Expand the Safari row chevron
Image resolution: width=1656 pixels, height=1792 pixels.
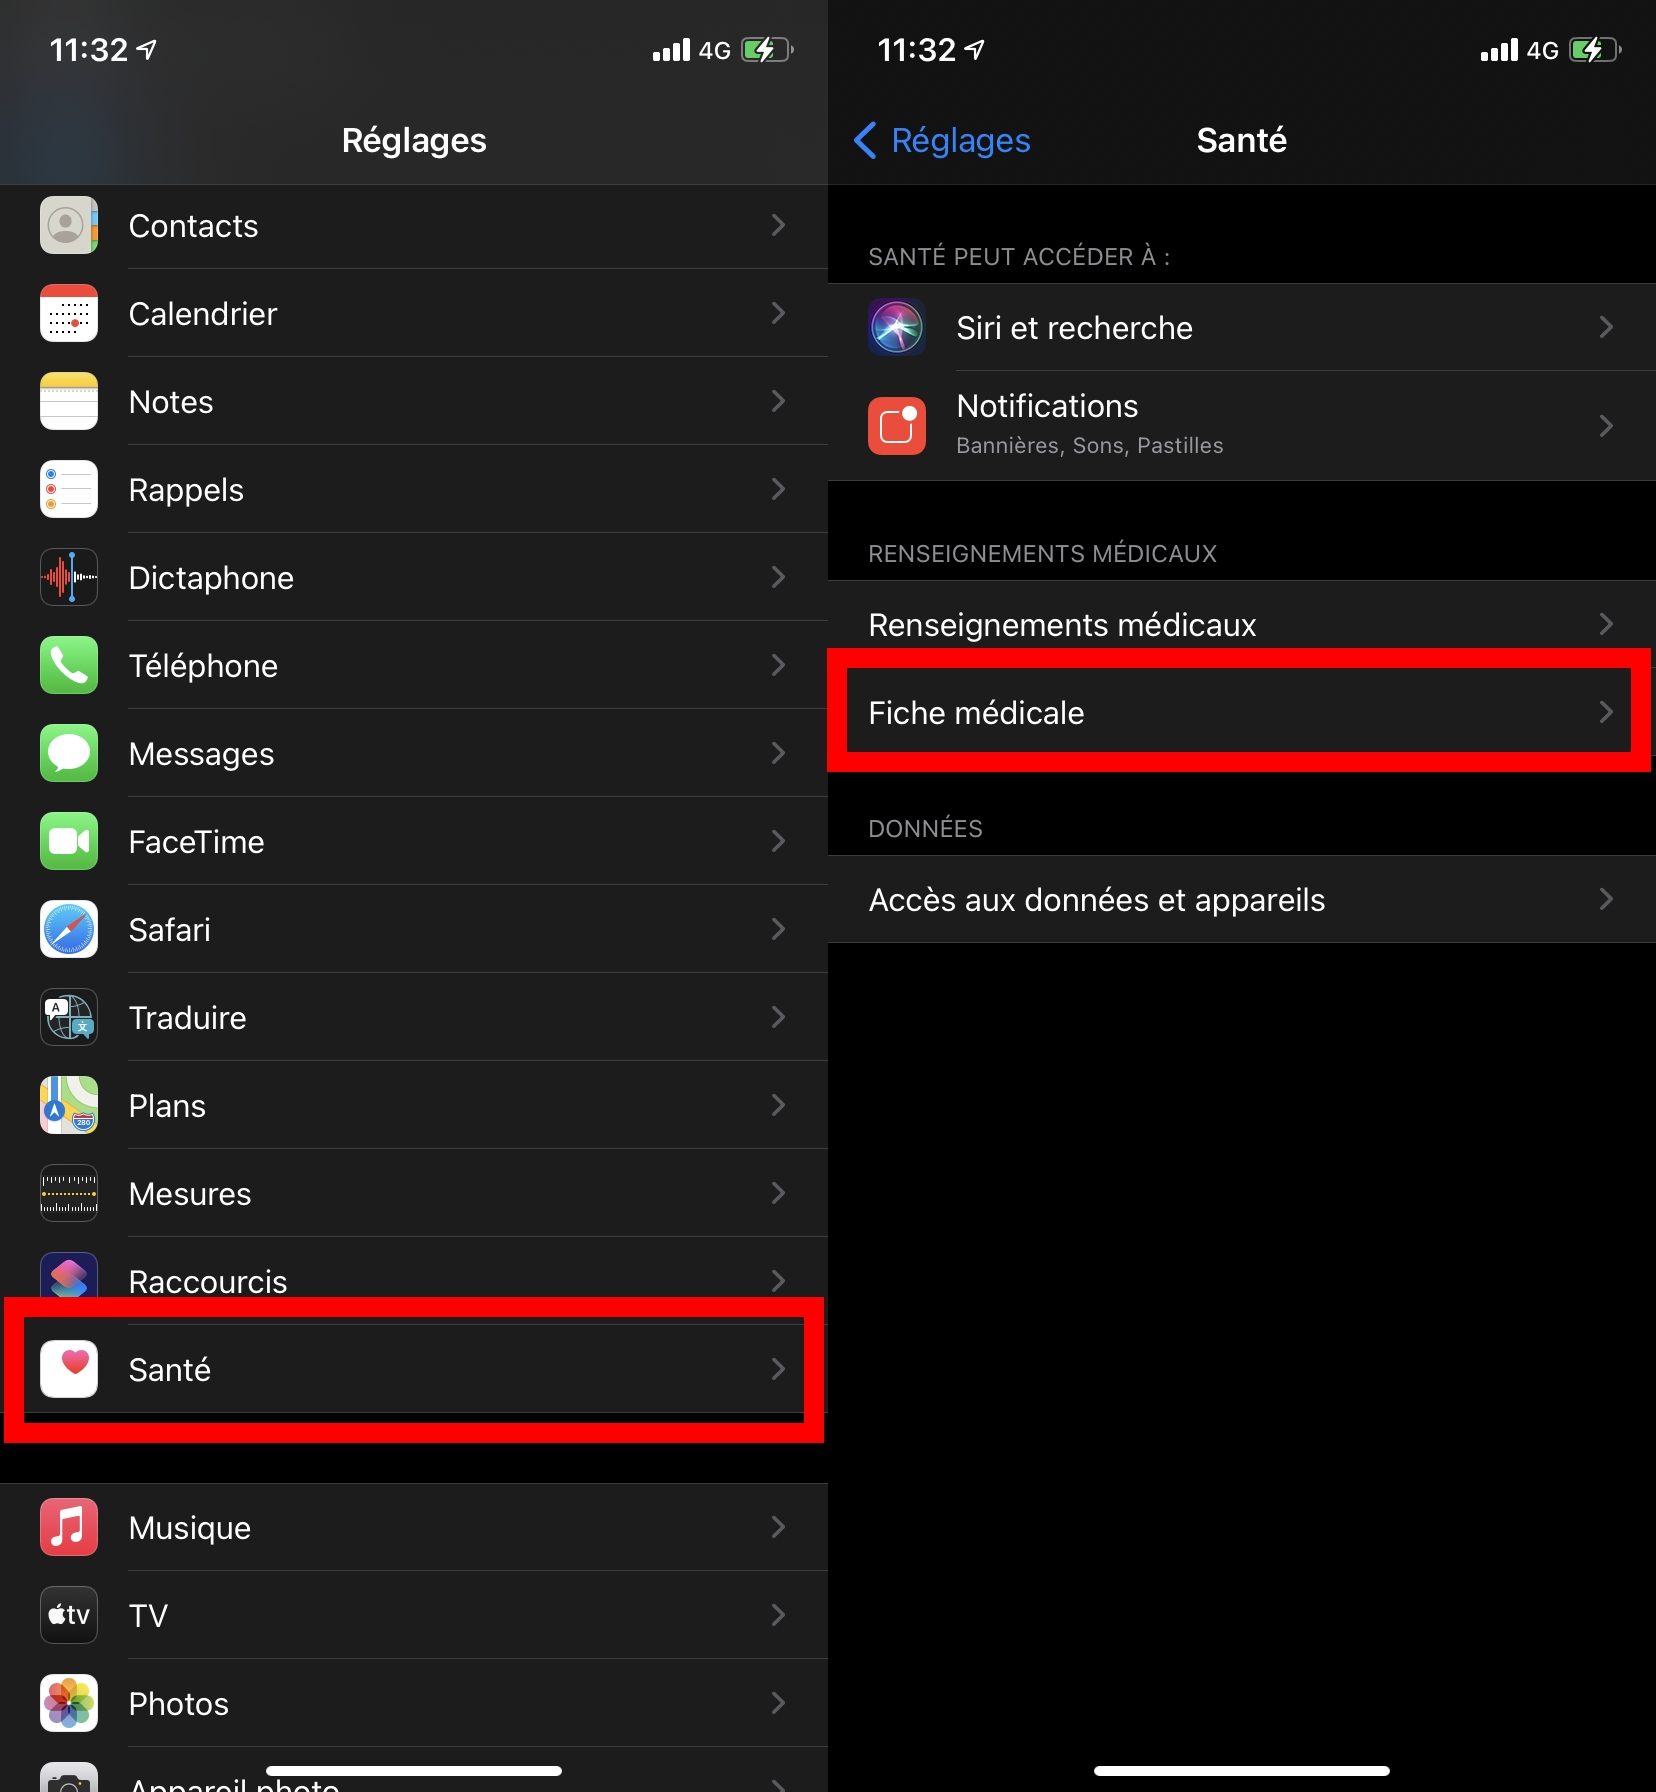[778, 930]
